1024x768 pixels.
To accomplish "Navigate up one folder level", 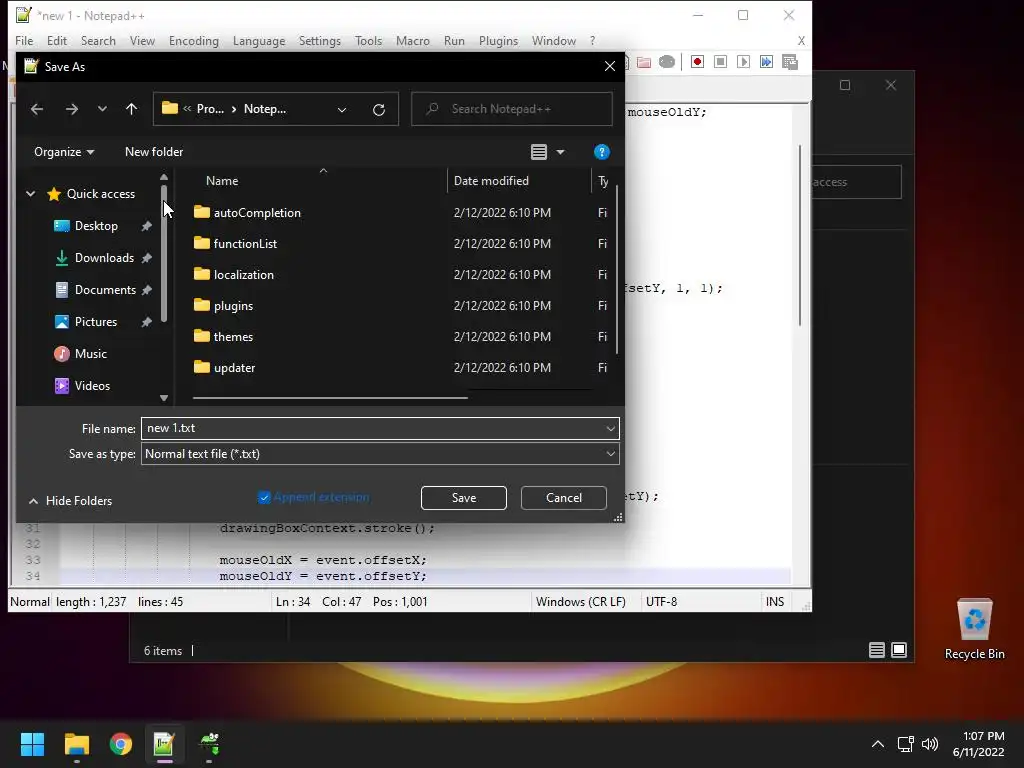I will 131,109.
